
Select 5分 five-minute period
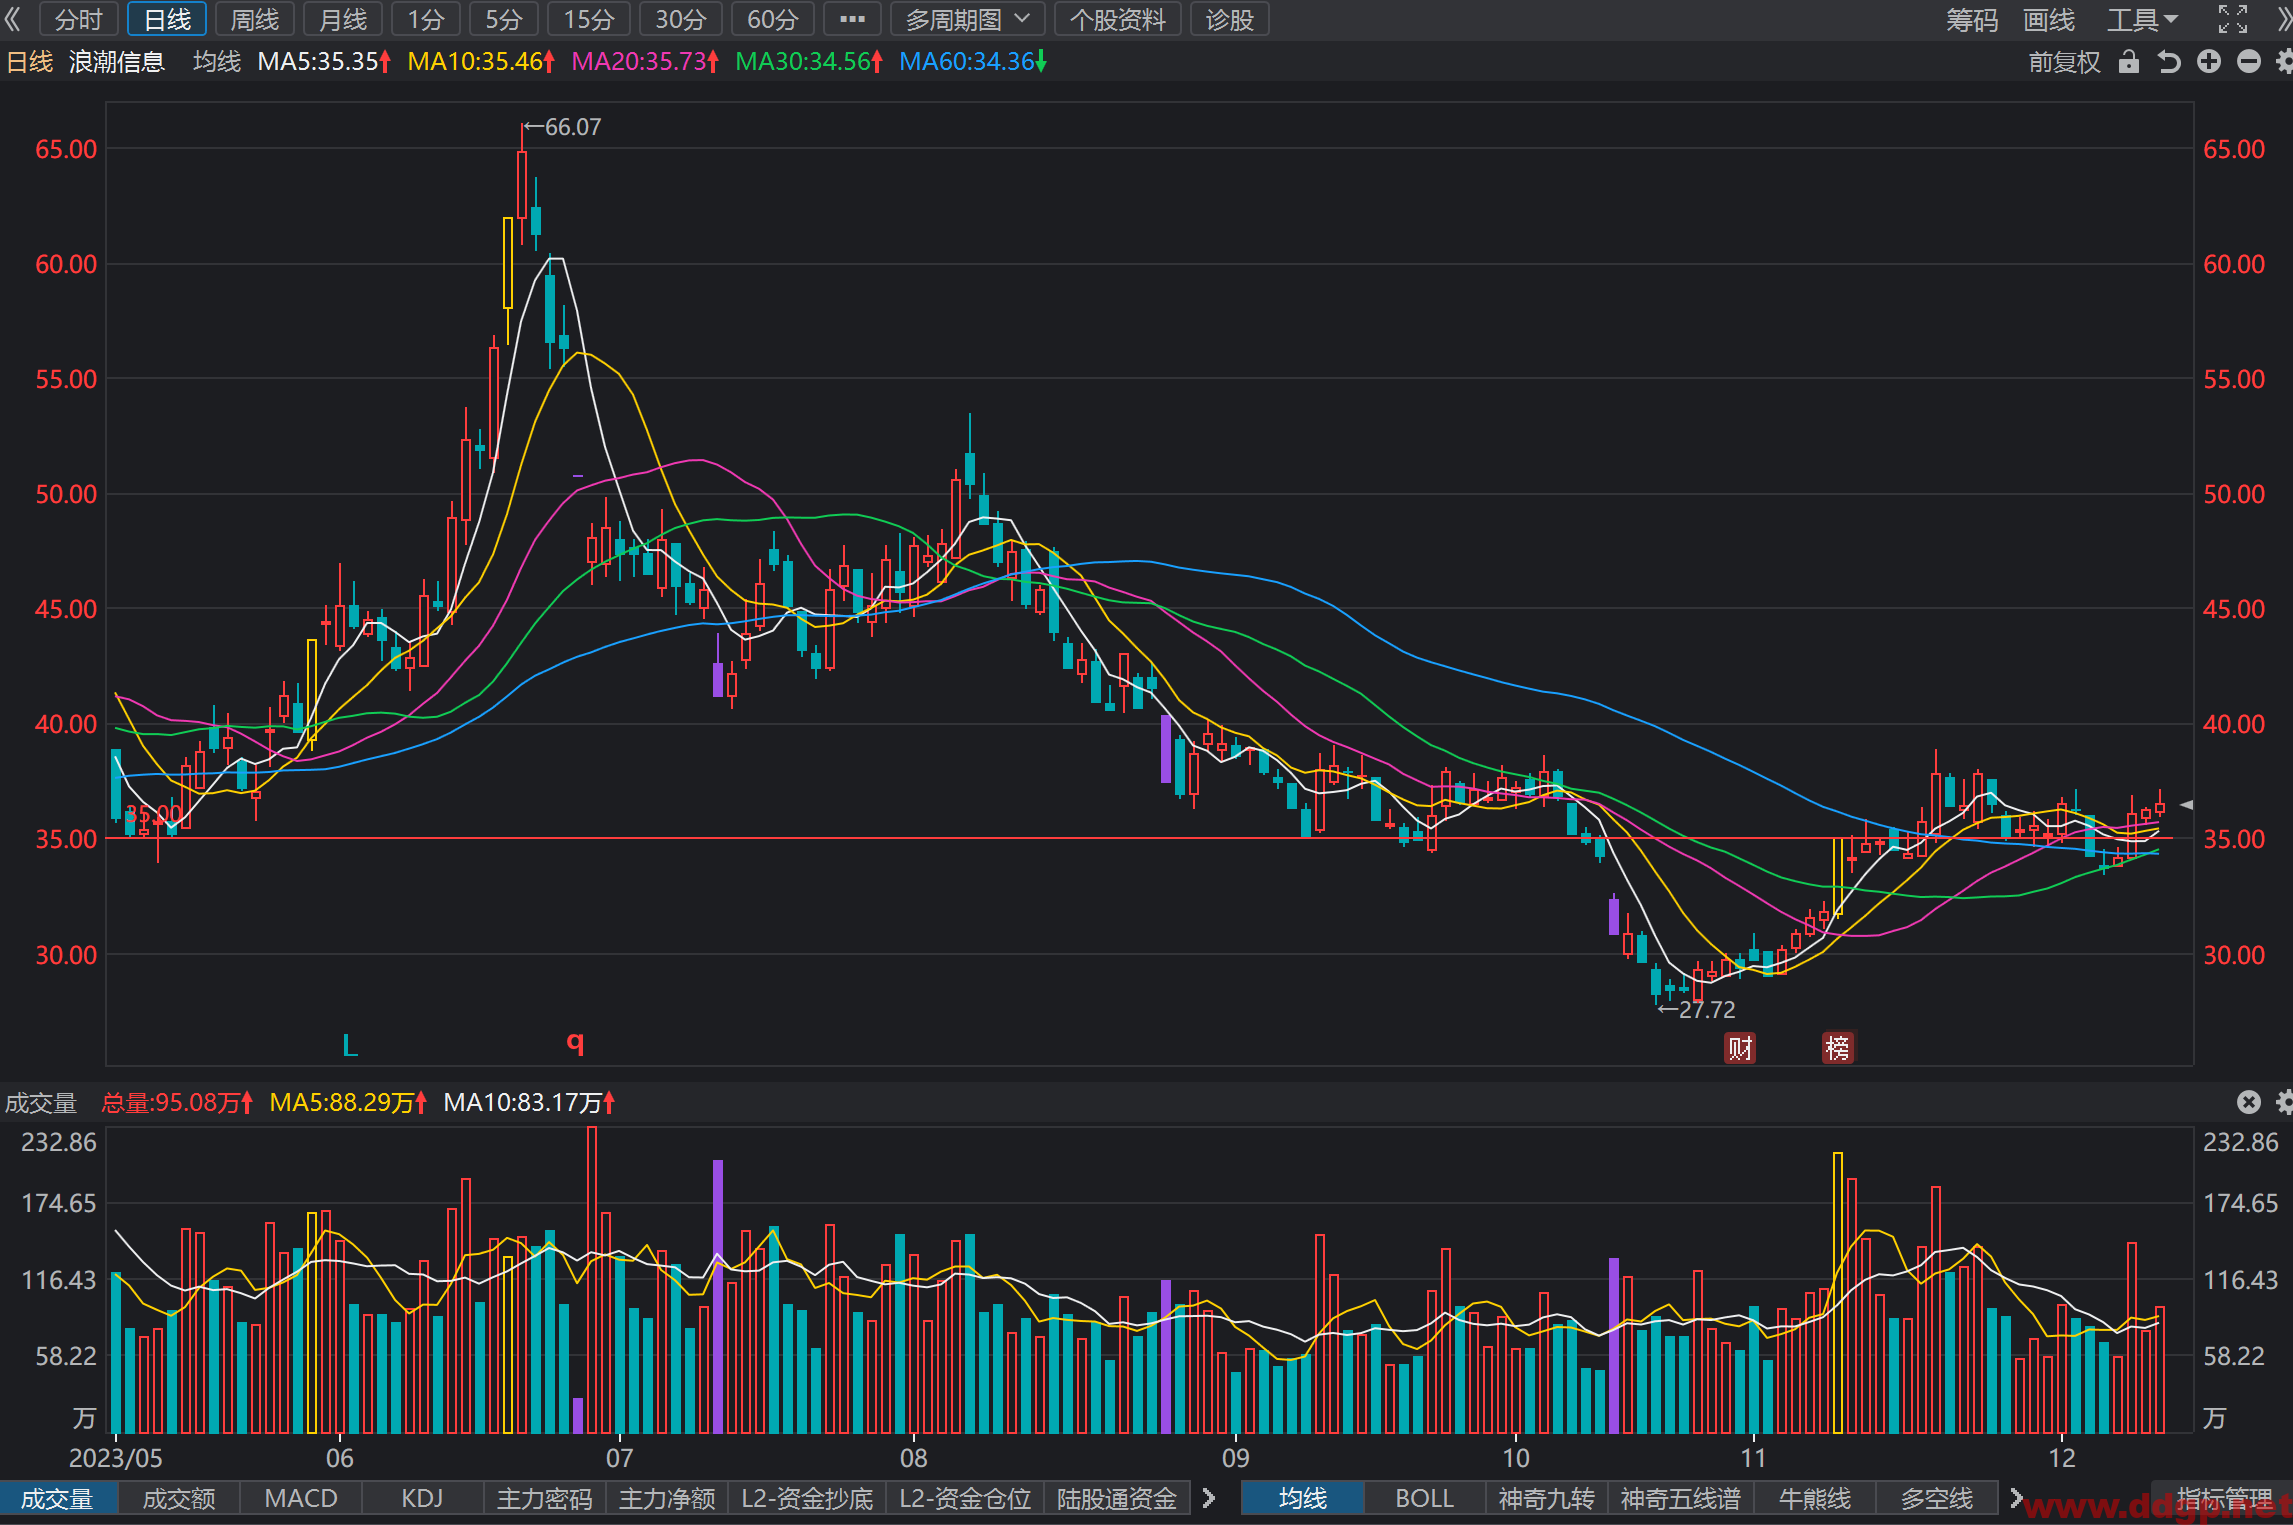click(x=504, y=19)
